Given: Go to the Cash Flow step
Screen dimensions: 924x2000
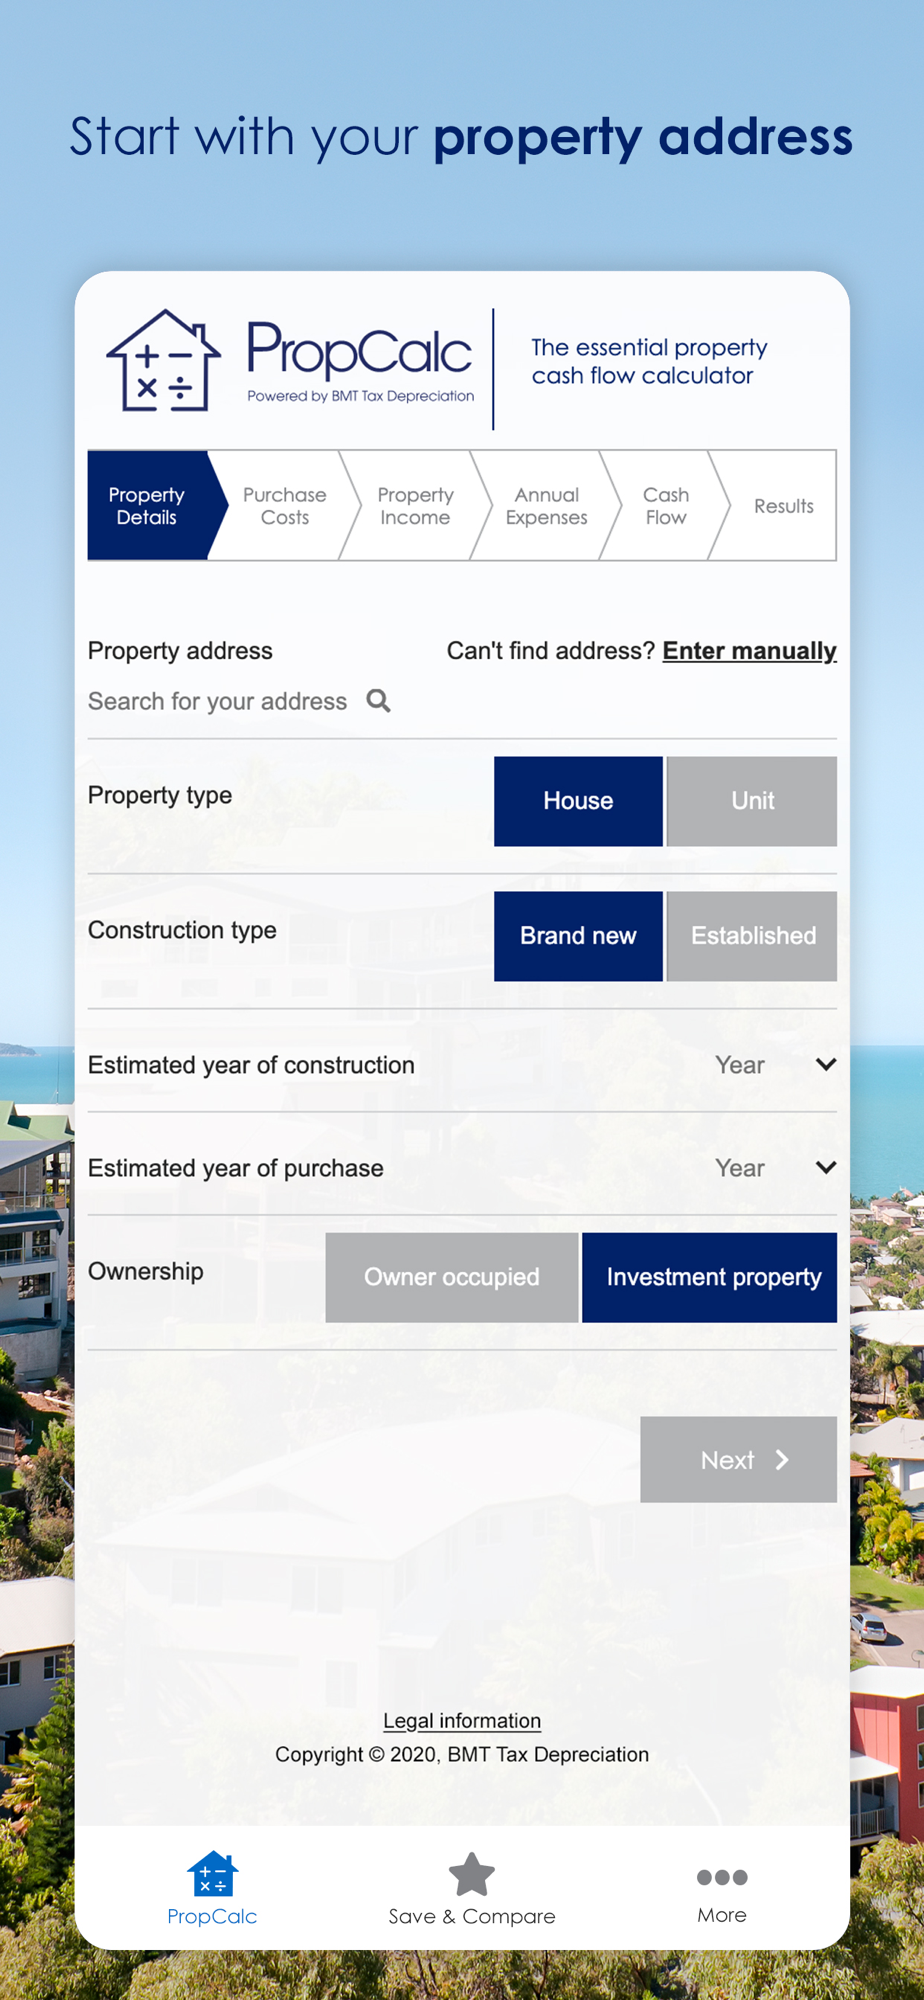Looking at the screenshot, I should pyautogui.click(x=665, y=506).
